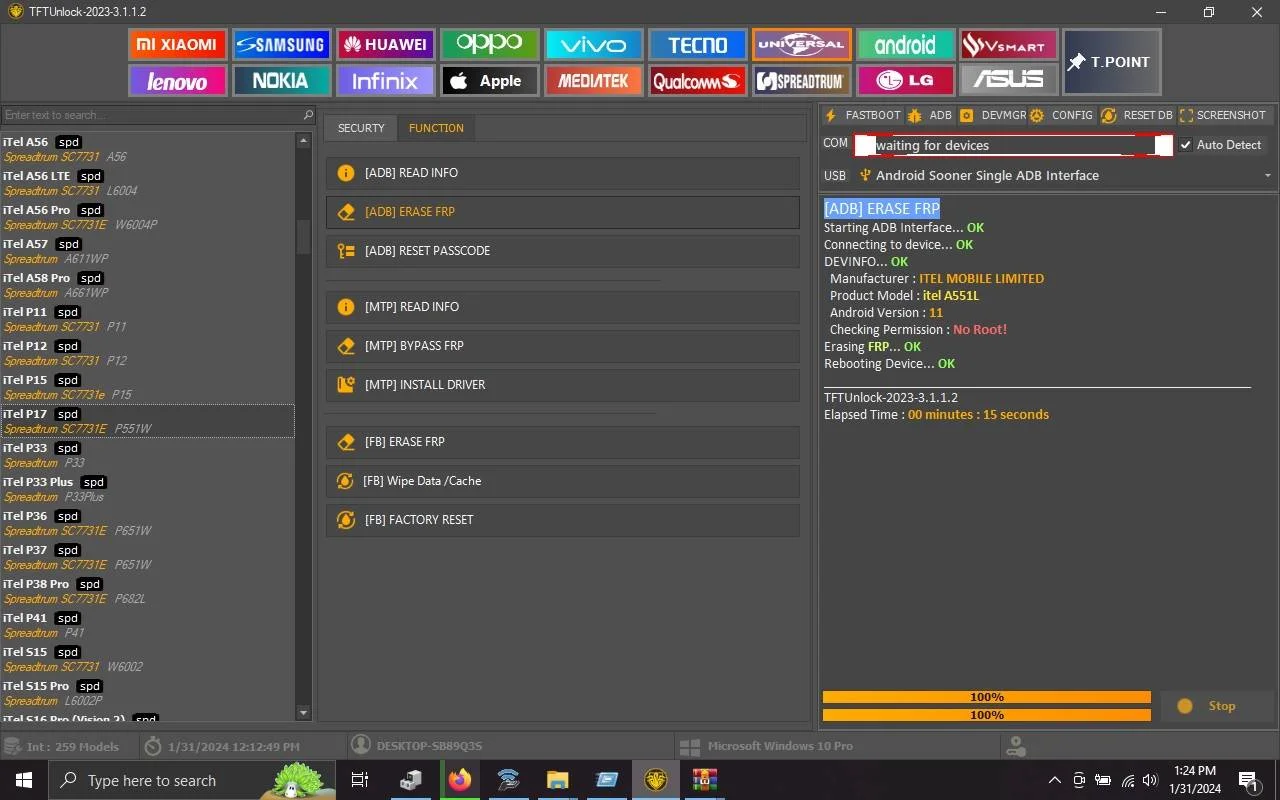Screen dimensions: 1280x800
Task: Click the model list scroll-up arrow
Action: pyautogui.click(x=304, y=141)
